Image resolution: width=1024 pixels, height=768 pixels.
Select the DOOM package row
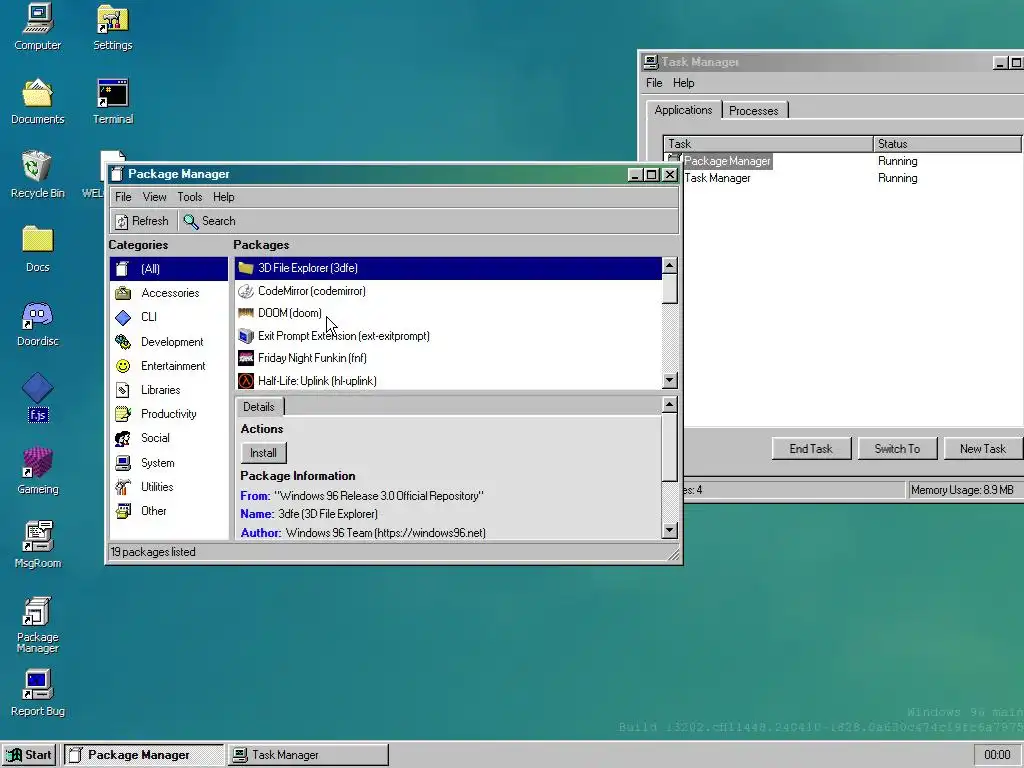tap(449, 313)
